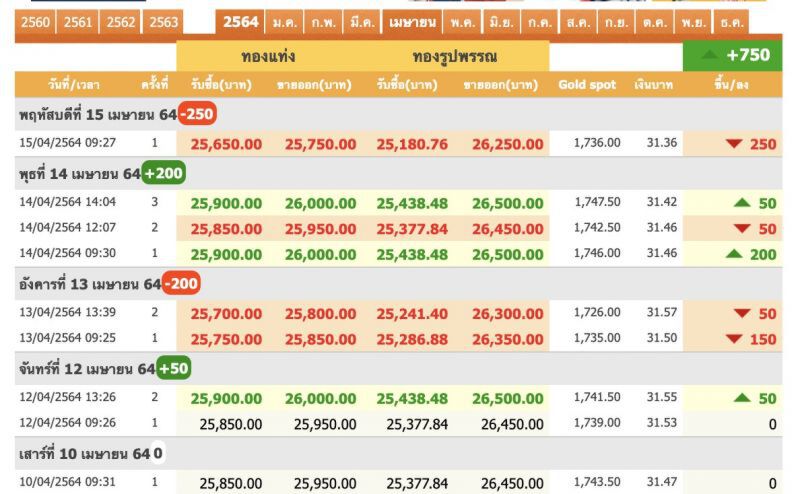Click the เสาร์ที่ 10 เมษายน 64 date heading
This screenshot has width=800, height=494.
click(84, 453)
